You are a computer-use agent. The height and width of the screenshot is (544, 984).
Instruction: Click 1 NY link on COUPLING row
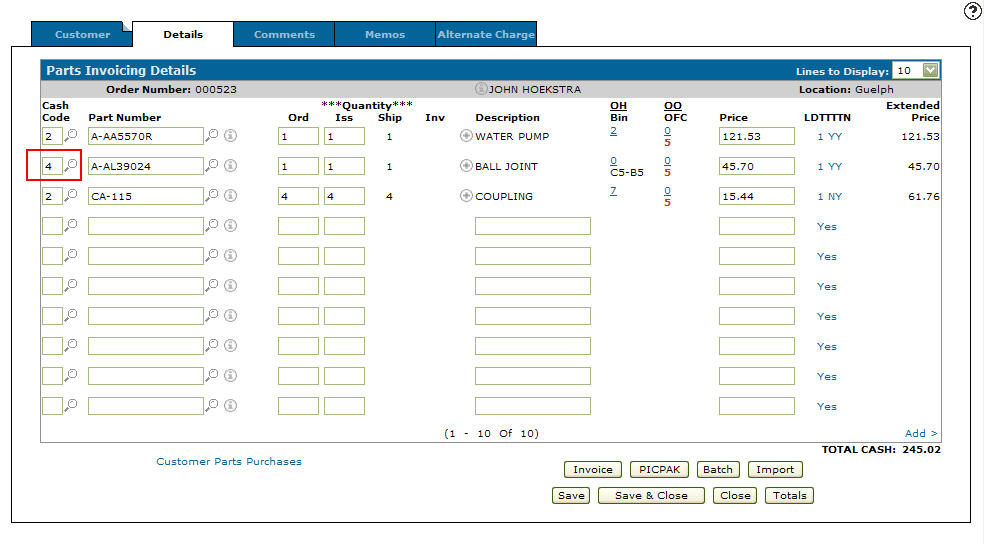coord(830,196)
